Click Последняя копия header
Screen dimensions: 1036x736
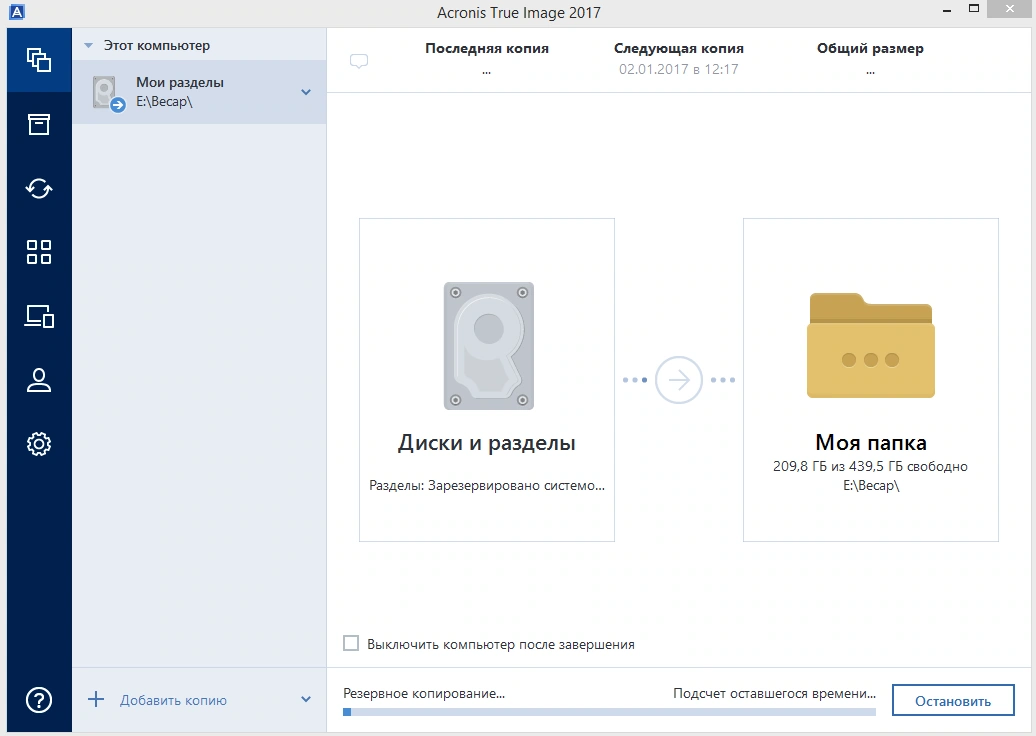487,48
